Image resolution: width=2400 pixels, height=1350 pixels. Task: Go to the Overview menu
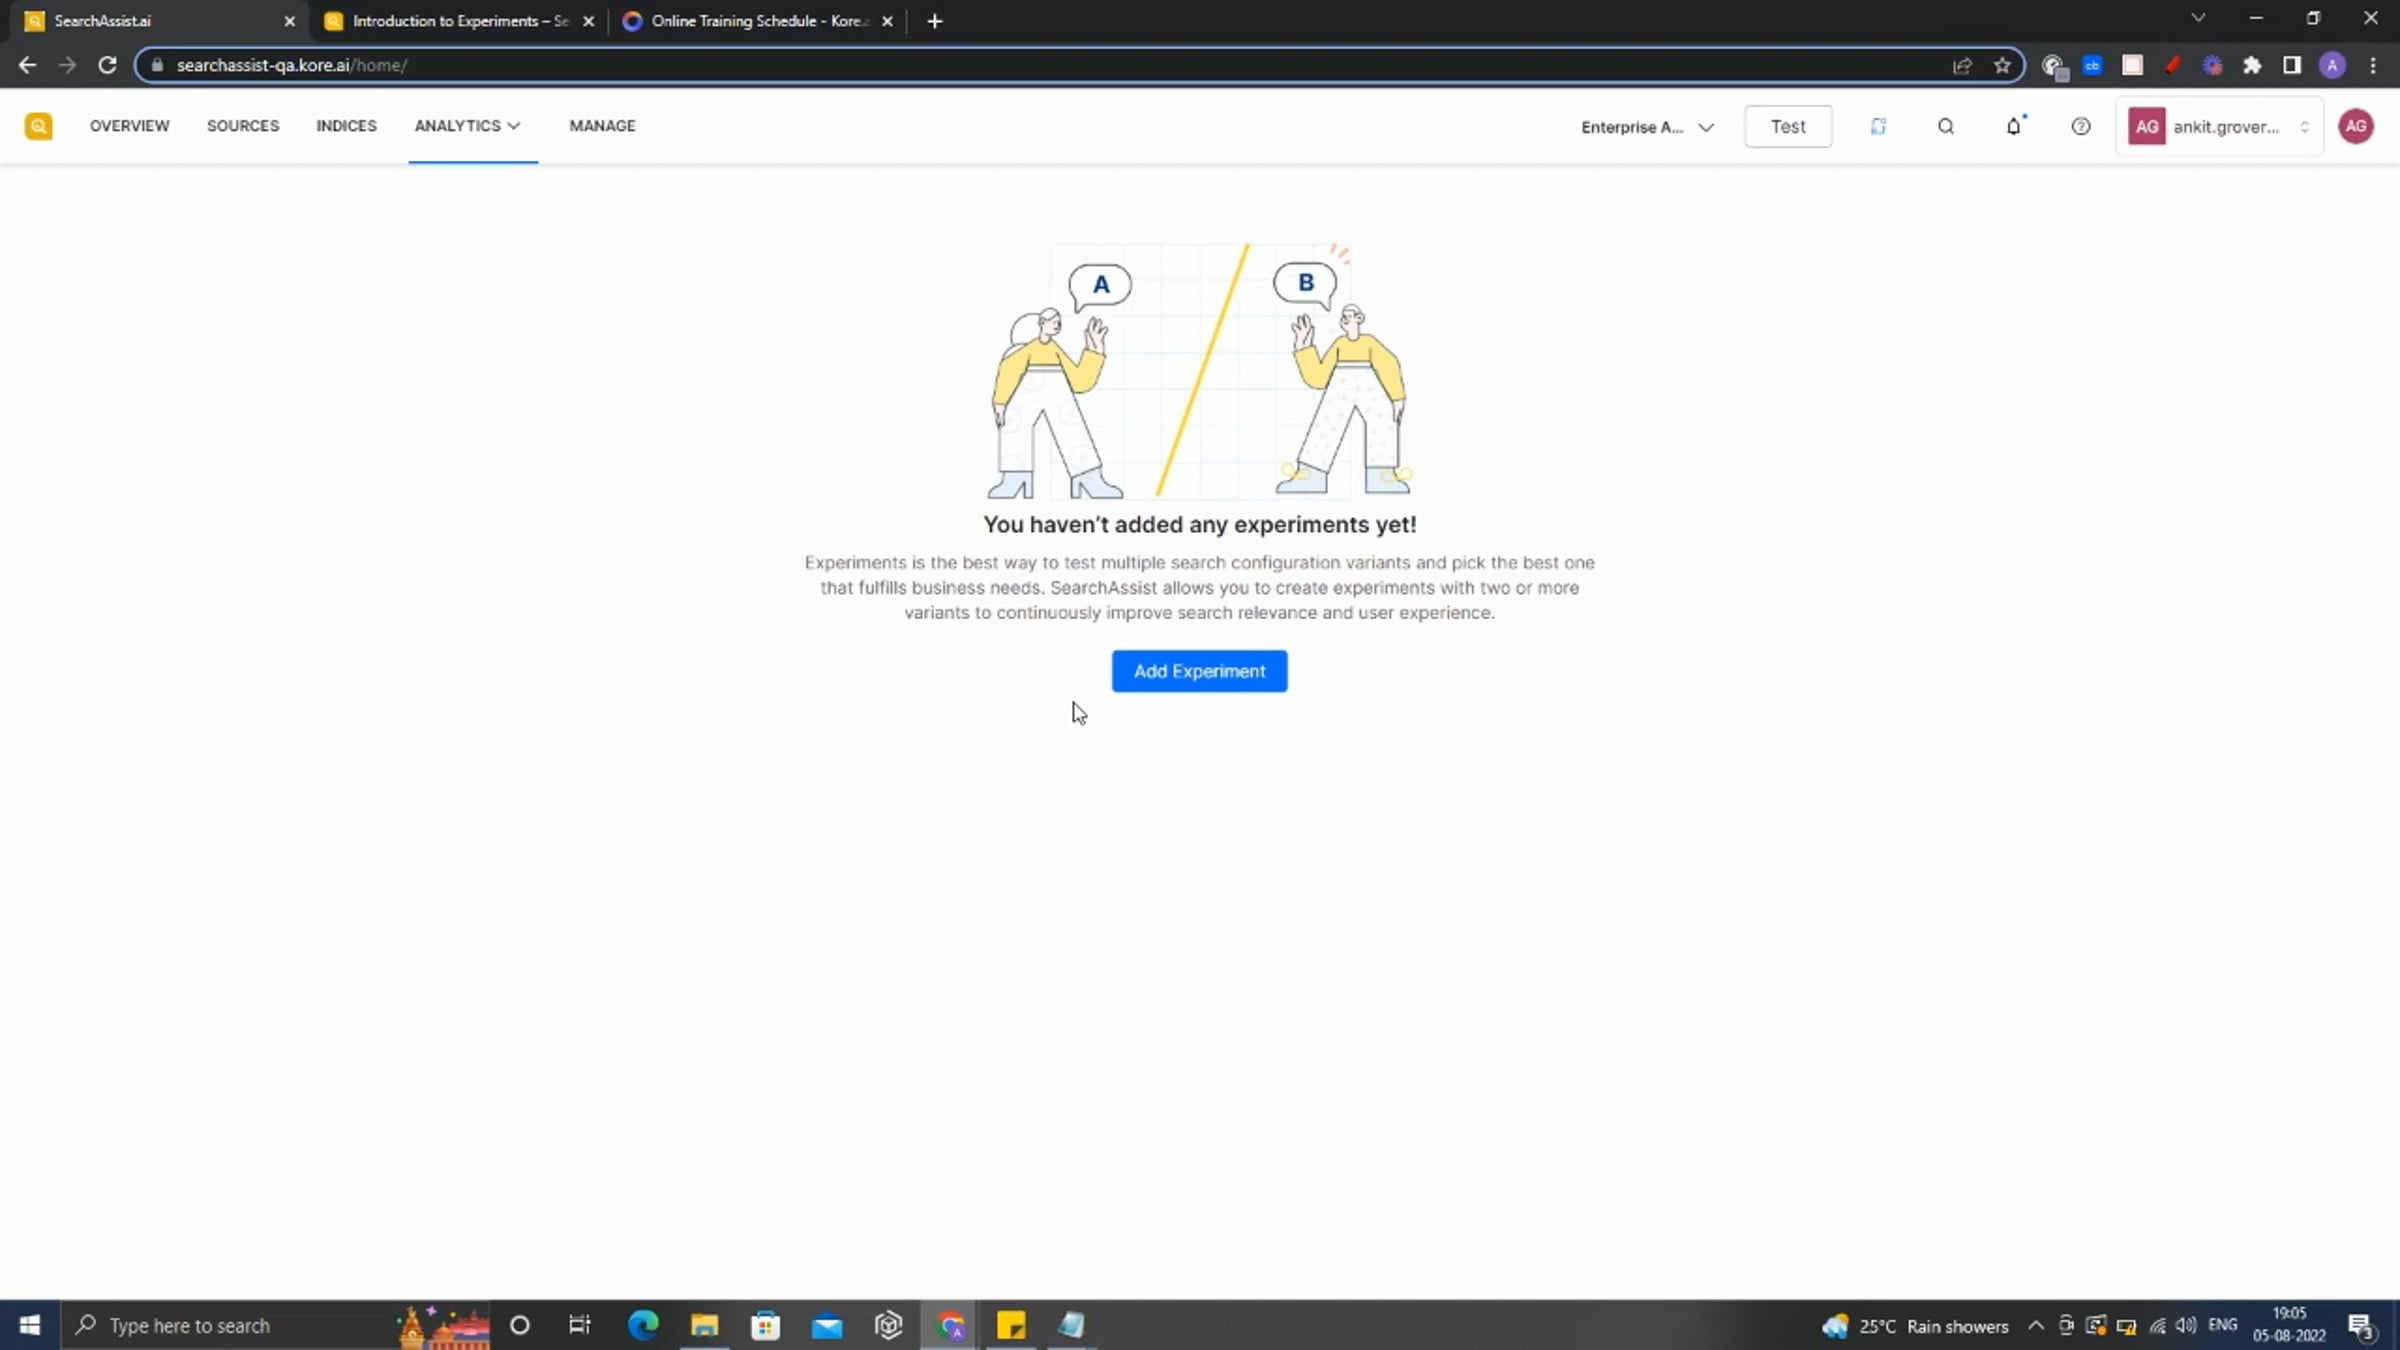point(129,126)
